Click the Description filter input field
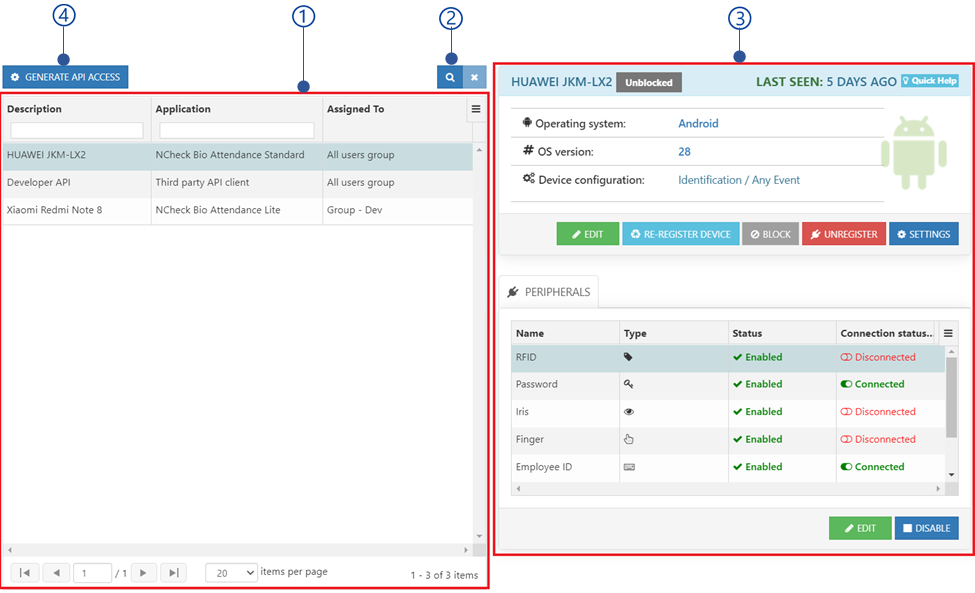Viewport: 975px width, 593px height. (x=76, y=130)
